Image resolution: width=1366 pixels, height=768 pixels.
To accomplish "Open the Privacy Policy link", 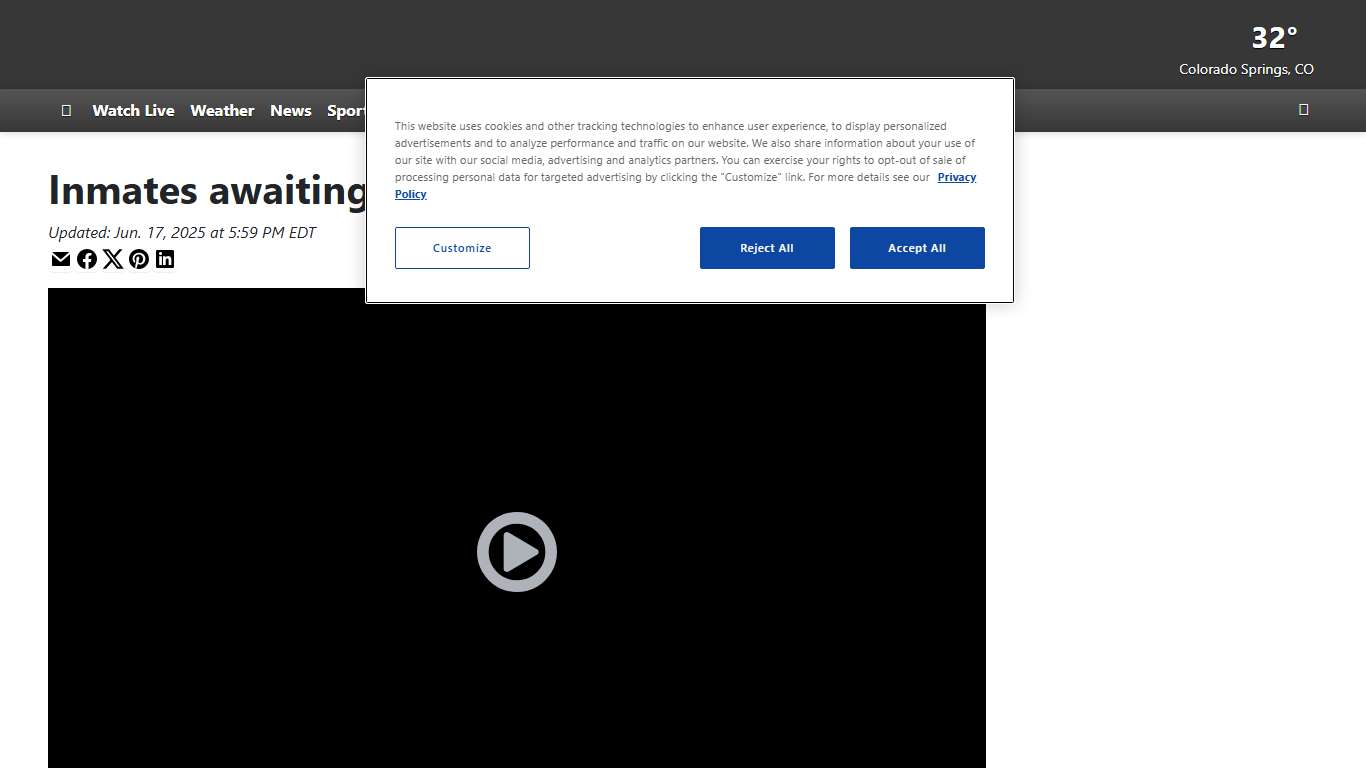I will click(x=956, y=177).
